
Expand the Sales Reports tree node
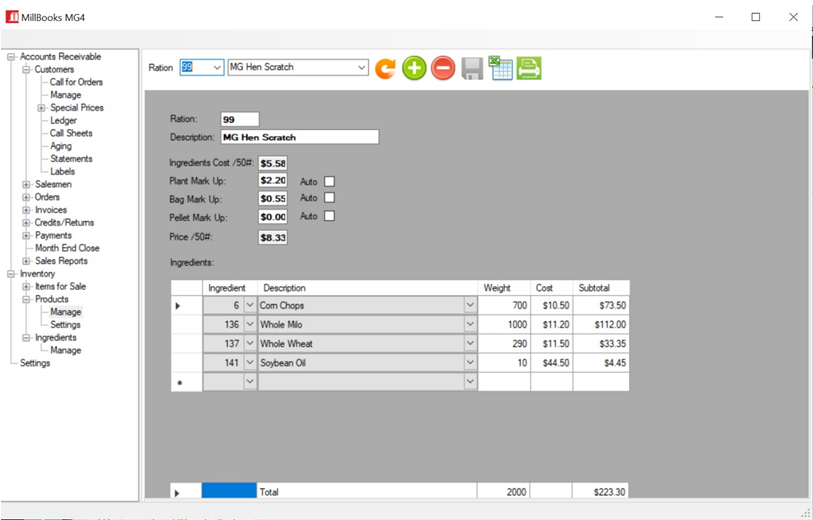click(x=26, y=261)
